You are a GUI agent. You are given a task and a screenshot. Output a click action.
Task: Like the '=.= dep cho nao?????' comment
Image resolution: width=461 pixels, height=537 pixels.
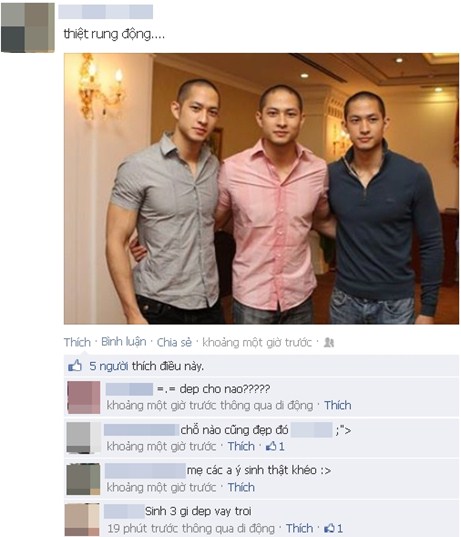(x=338, y=405)
